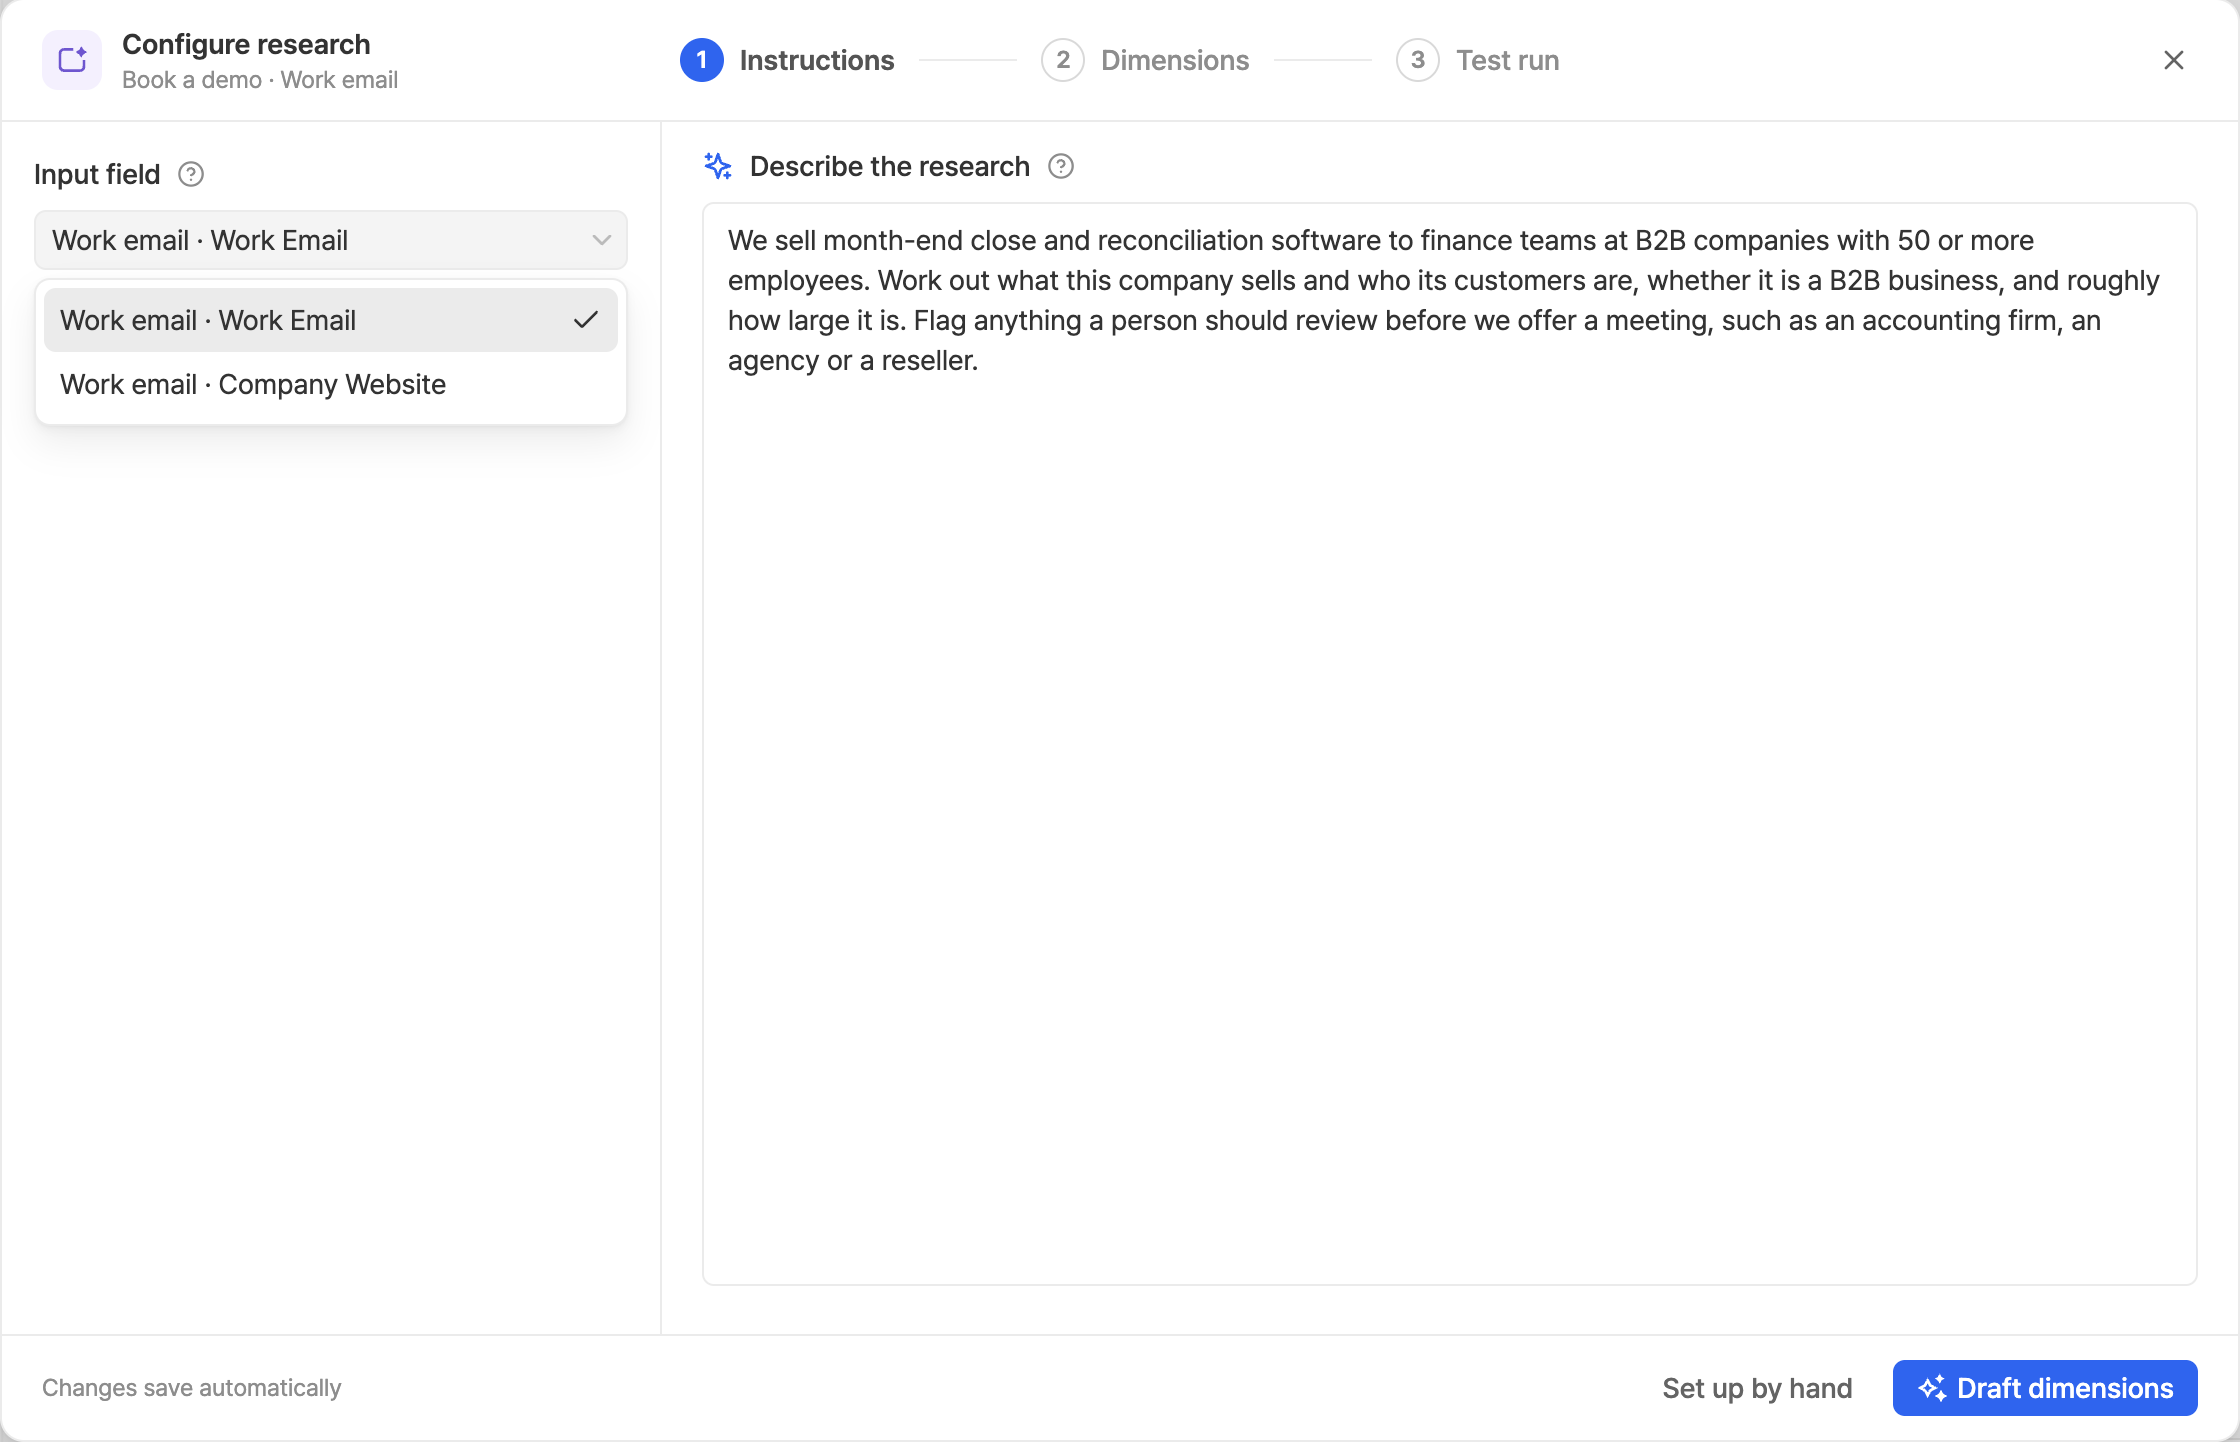This screenshot has width=2240, height=1442.
Task: Open step 3 Test run
Action: (1478, 60)
